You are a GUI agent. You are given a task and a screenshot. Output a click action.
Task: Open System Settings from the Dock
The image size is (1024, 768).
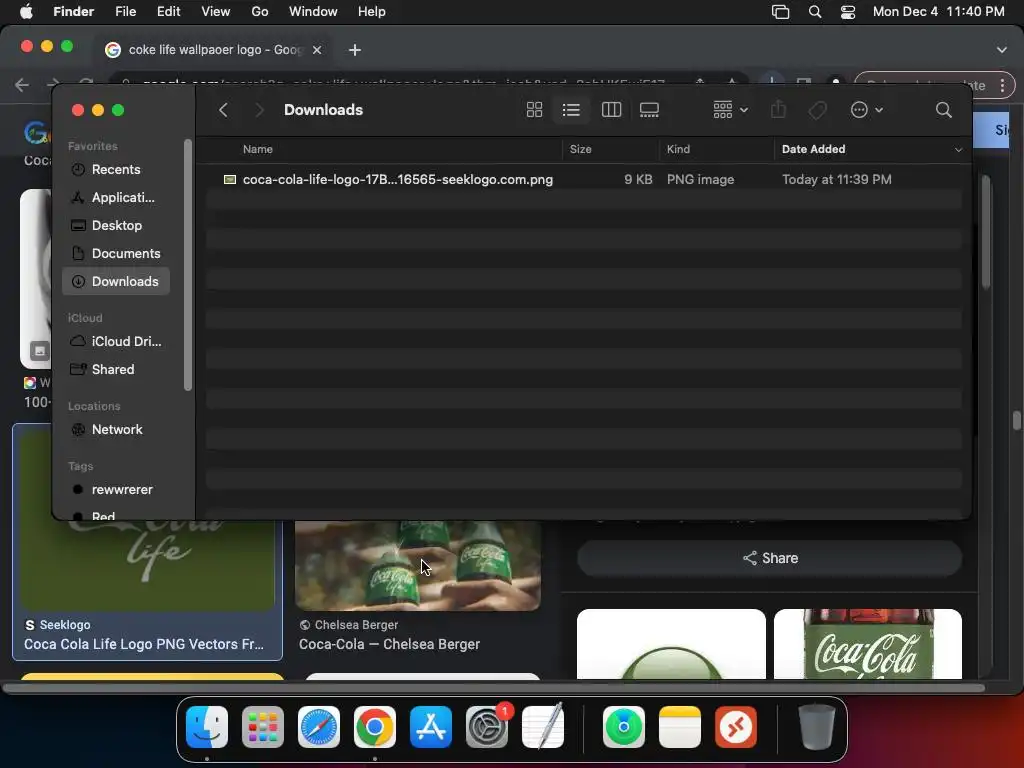point(487,727)
